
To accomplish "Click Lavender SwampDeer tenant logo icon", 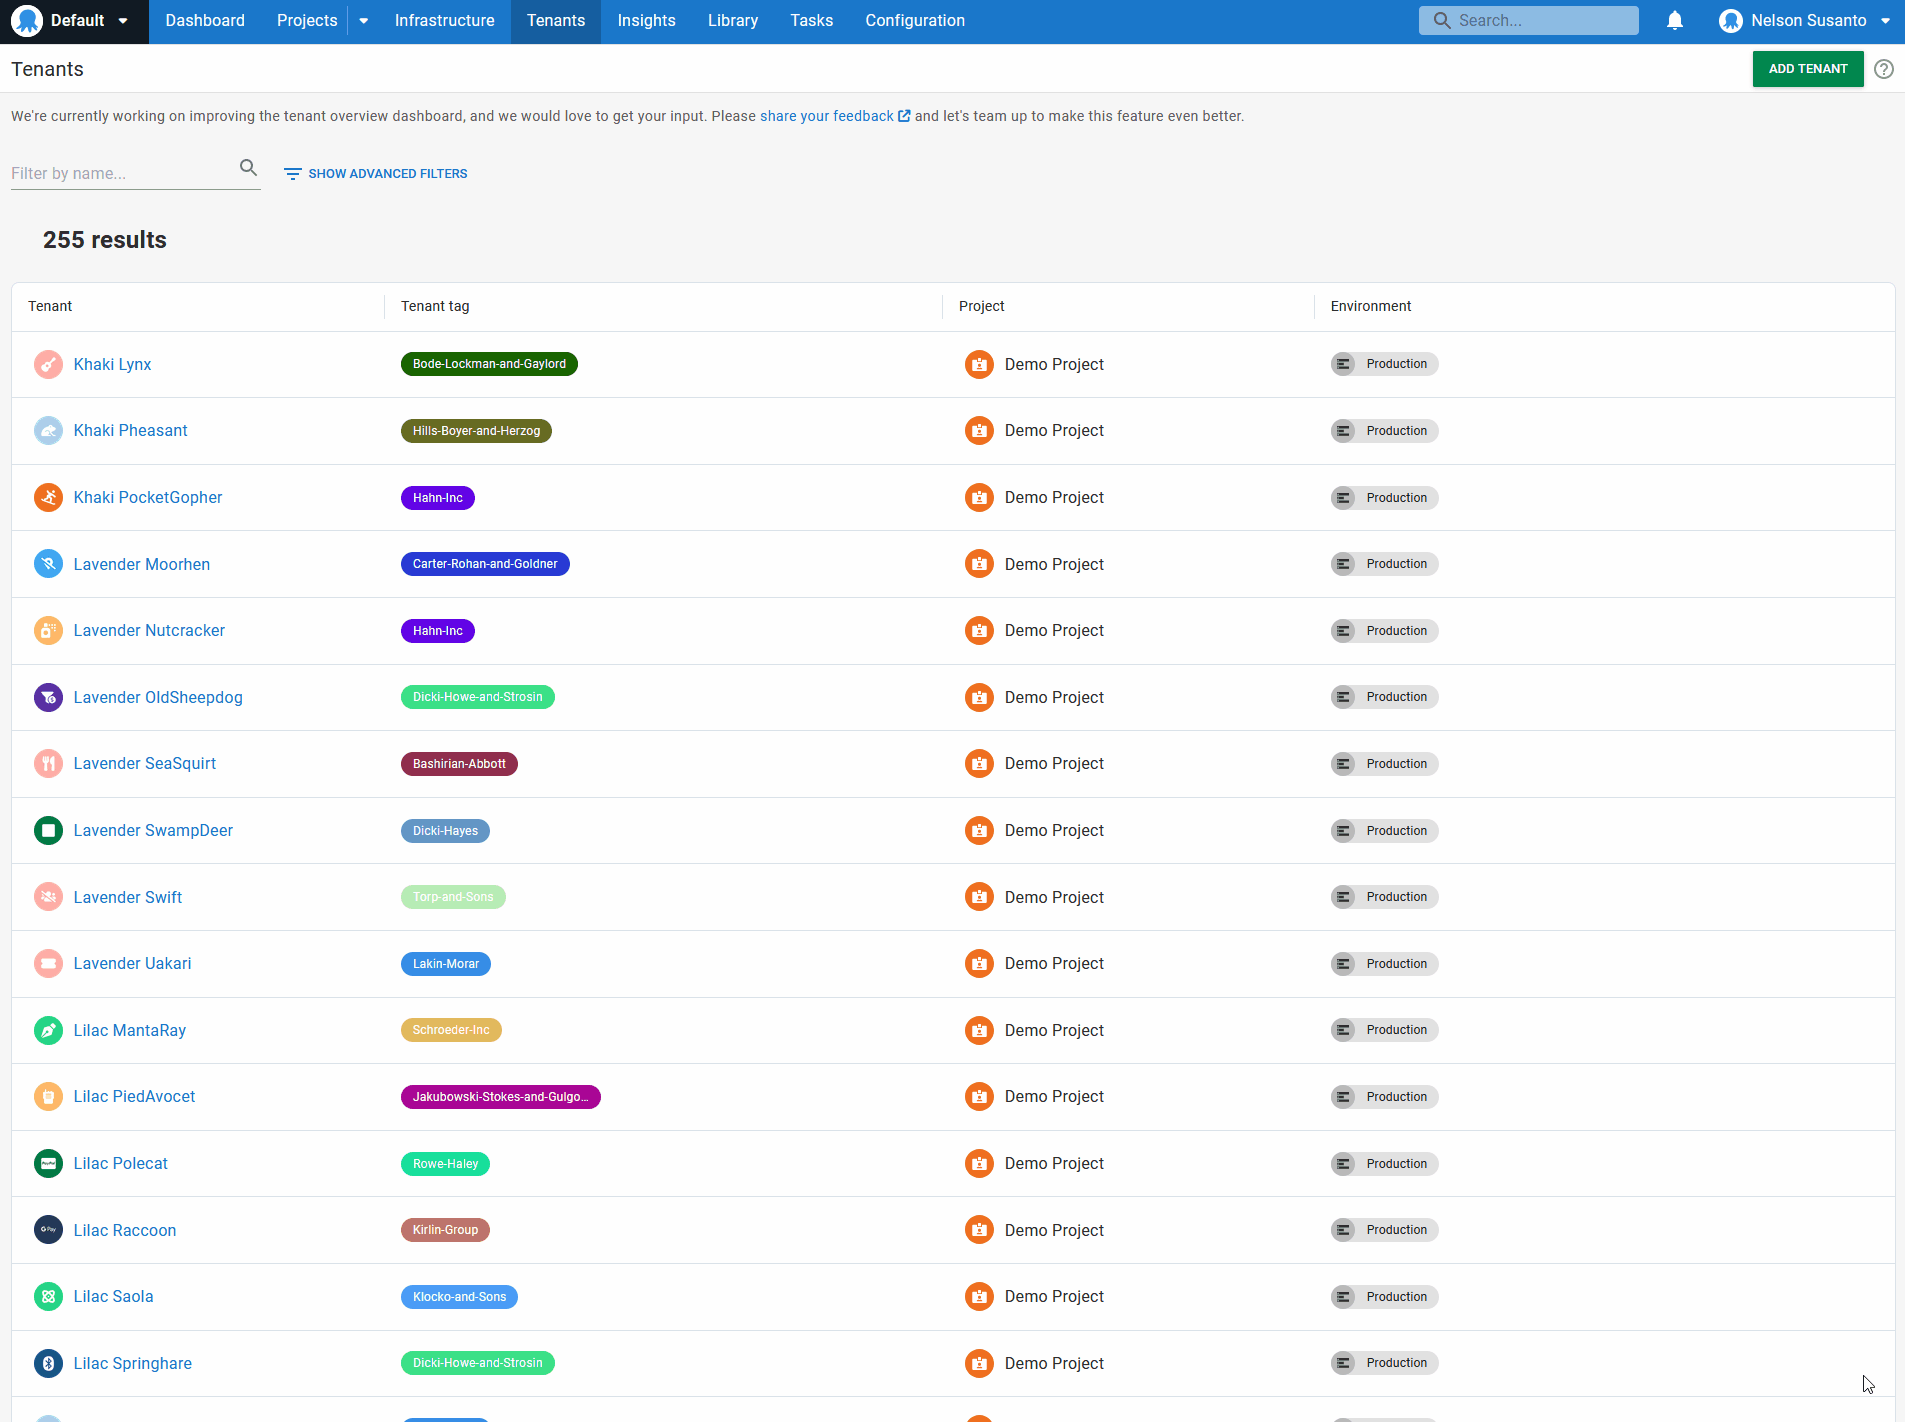I will 48,830.
